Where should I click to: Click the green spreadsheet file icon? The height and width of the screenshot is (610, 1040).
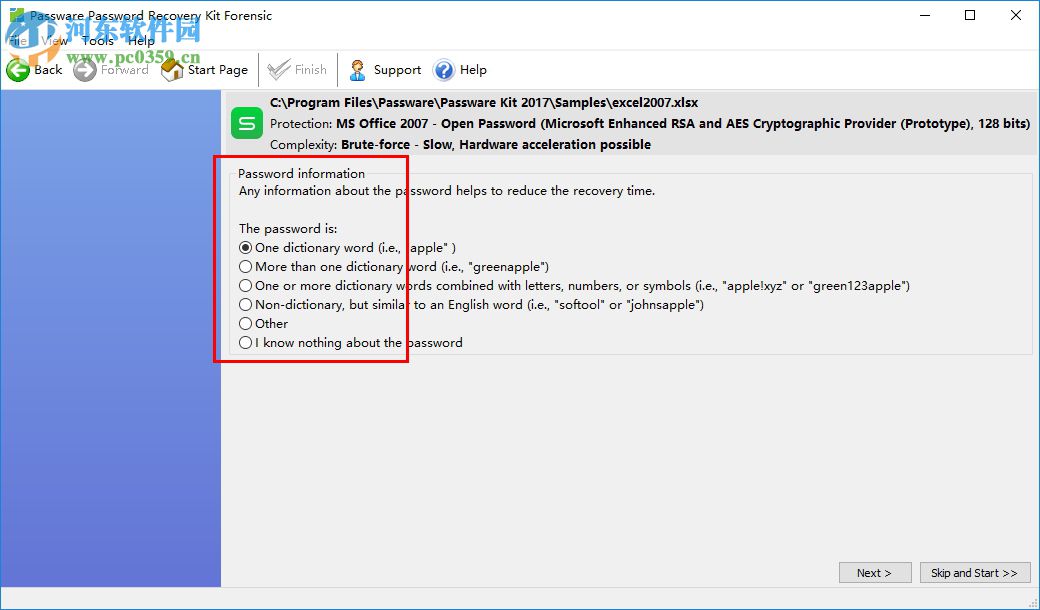[247, 123]
